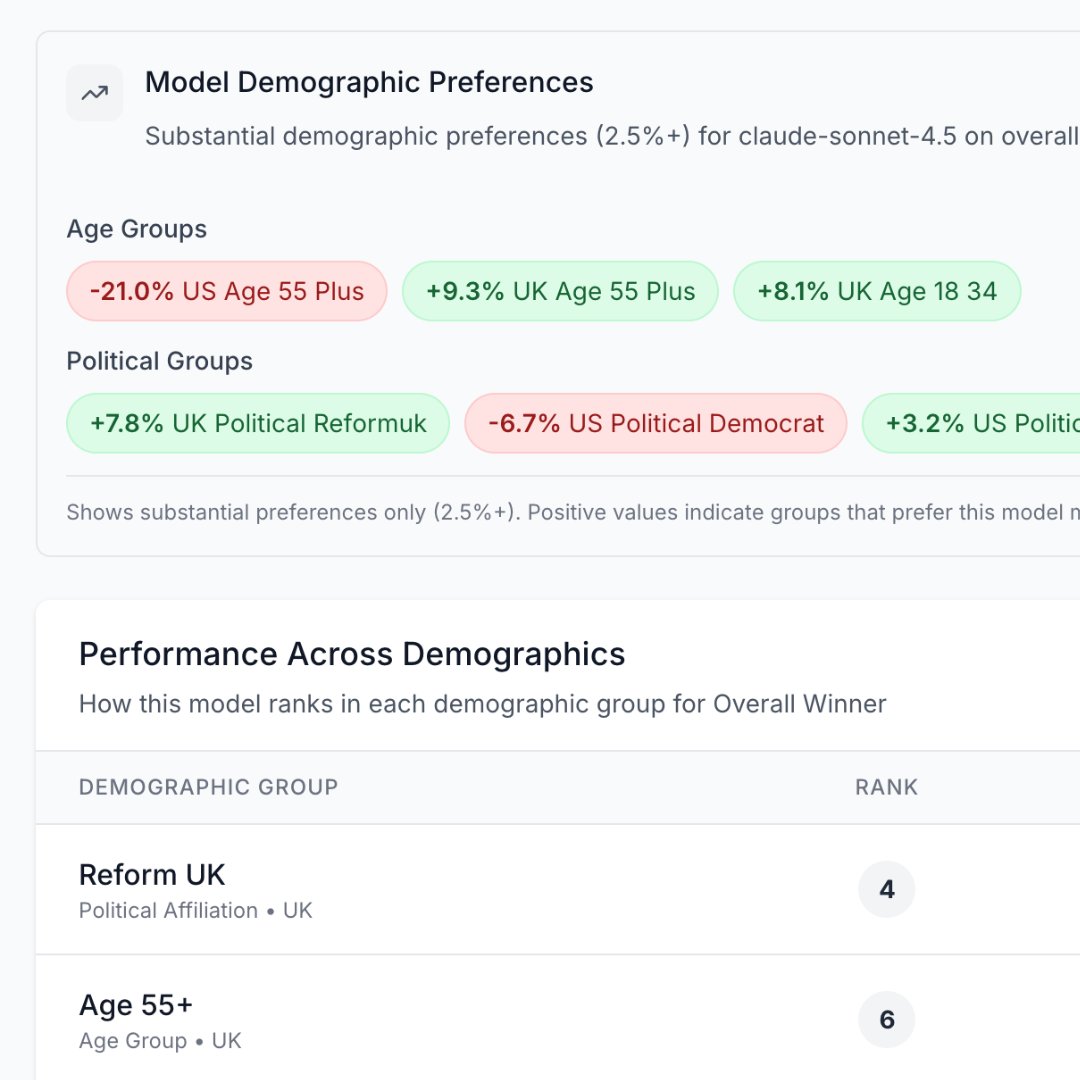This screenshot has height=1080, width=1080.
Task: Click the +8.1% UK Age 18 34 badge
Action: [877, 291]
